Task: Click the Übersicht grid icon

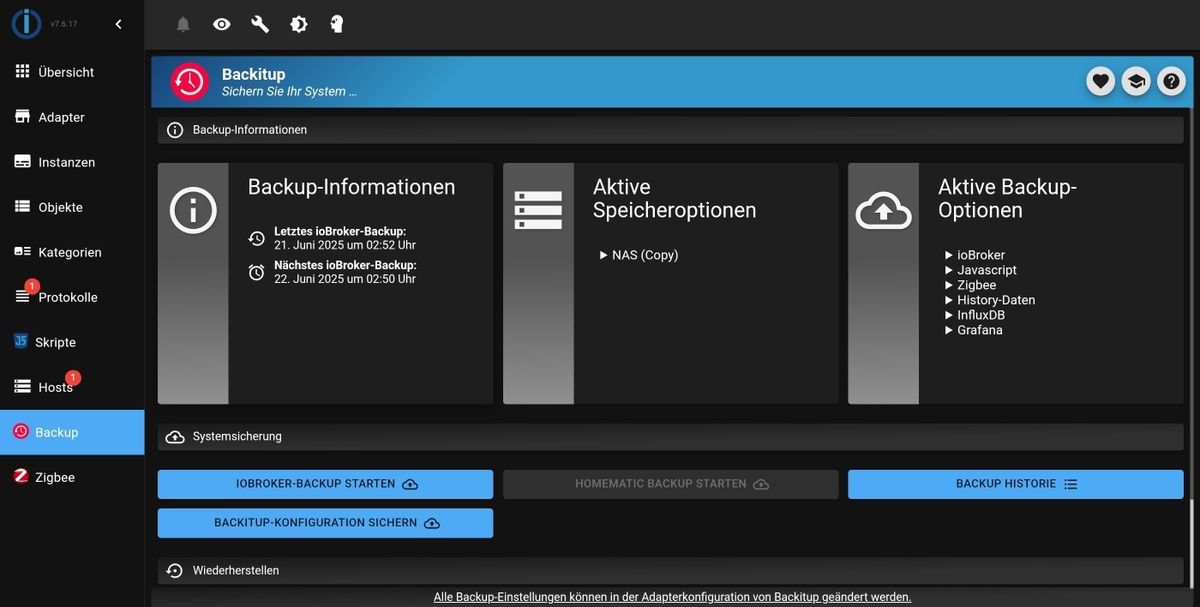Action: (x=22, y=72)
